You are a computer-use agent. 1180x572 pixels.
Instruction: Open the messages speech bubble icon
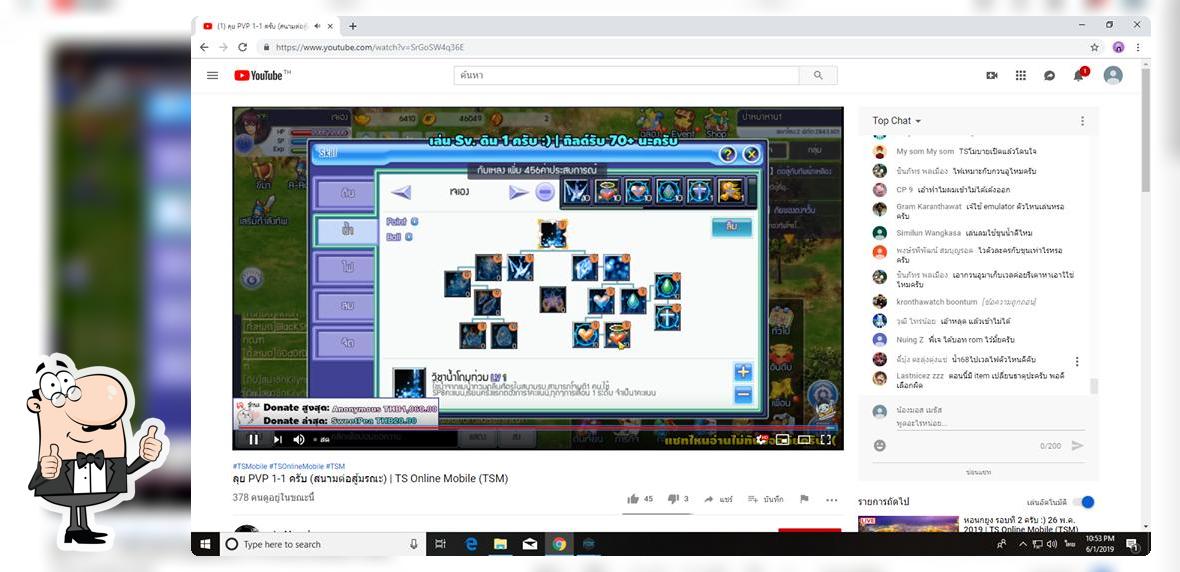pyautogui.click(x=1049, y=75)
